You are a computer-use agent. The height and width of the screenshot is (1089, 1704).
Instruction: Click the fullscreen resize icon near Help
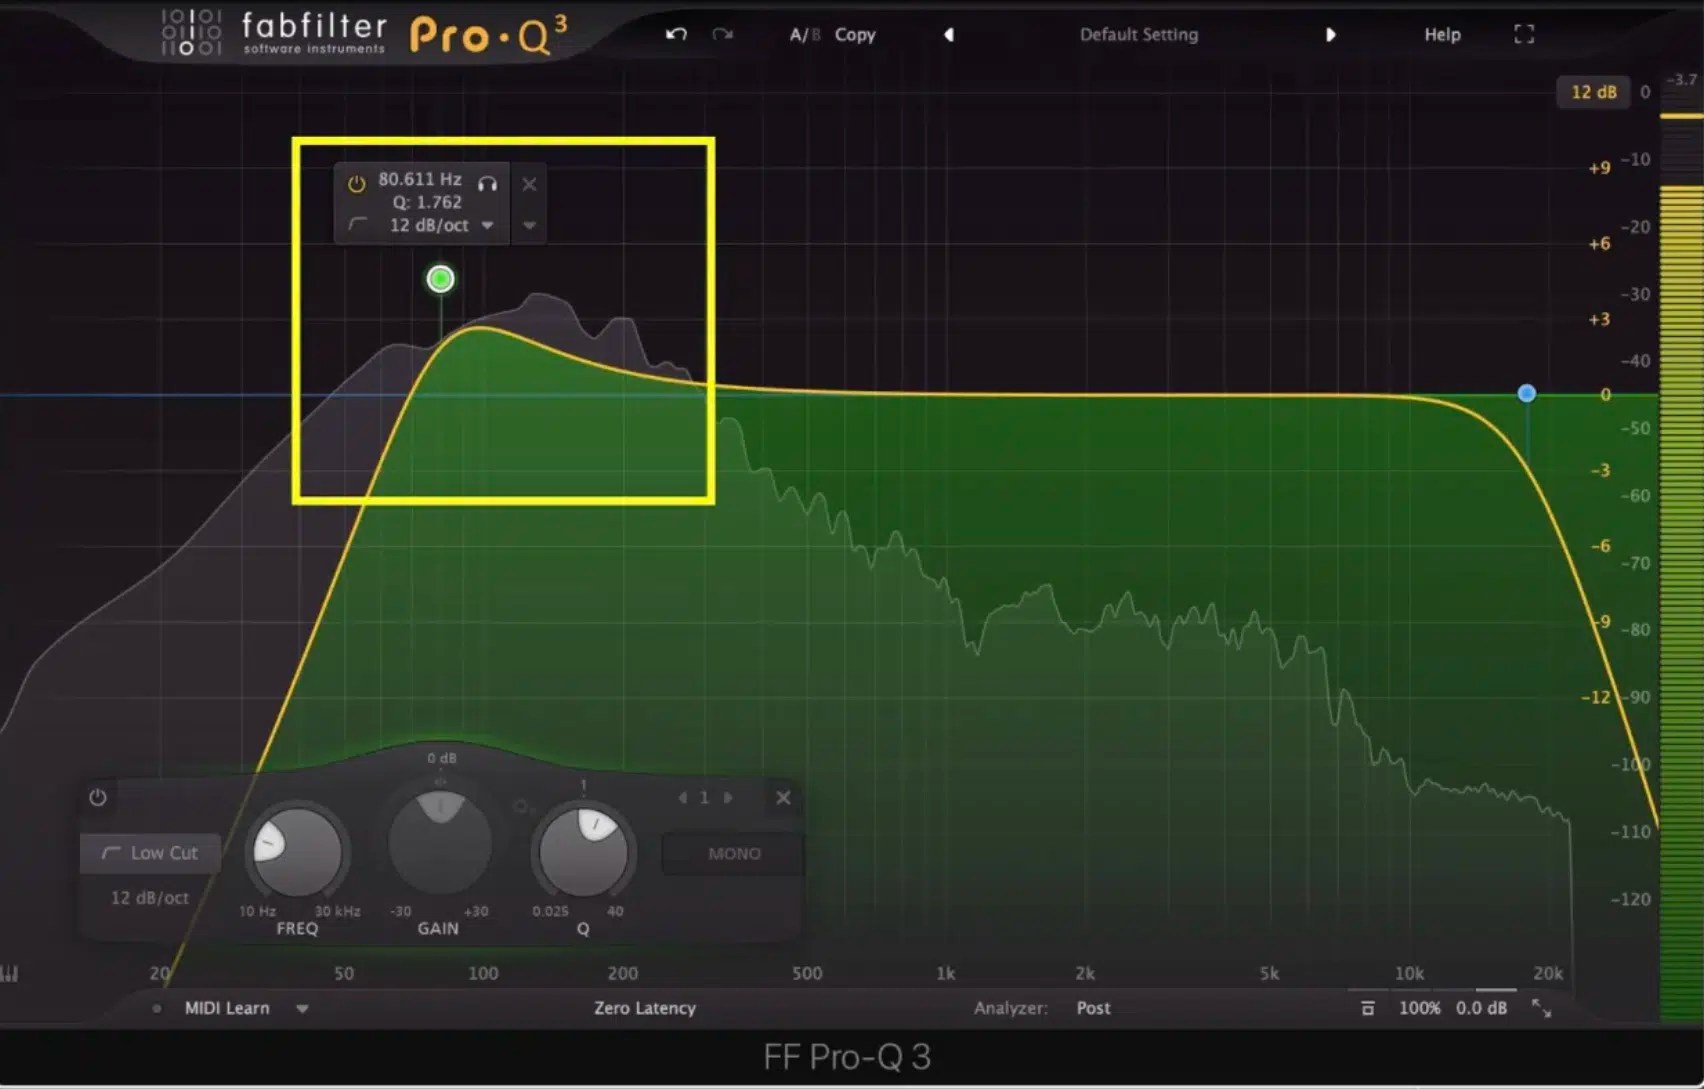click(x=1524, y=34)
